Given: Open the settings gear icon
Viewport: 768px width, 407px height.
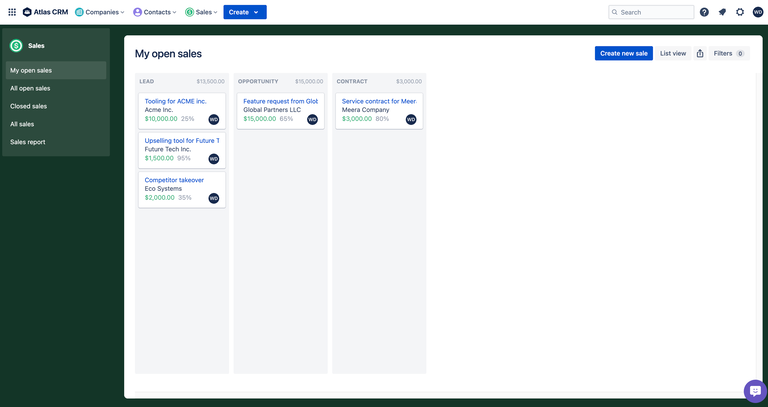Looking at the screenshot, I should (x=740, y=12).
